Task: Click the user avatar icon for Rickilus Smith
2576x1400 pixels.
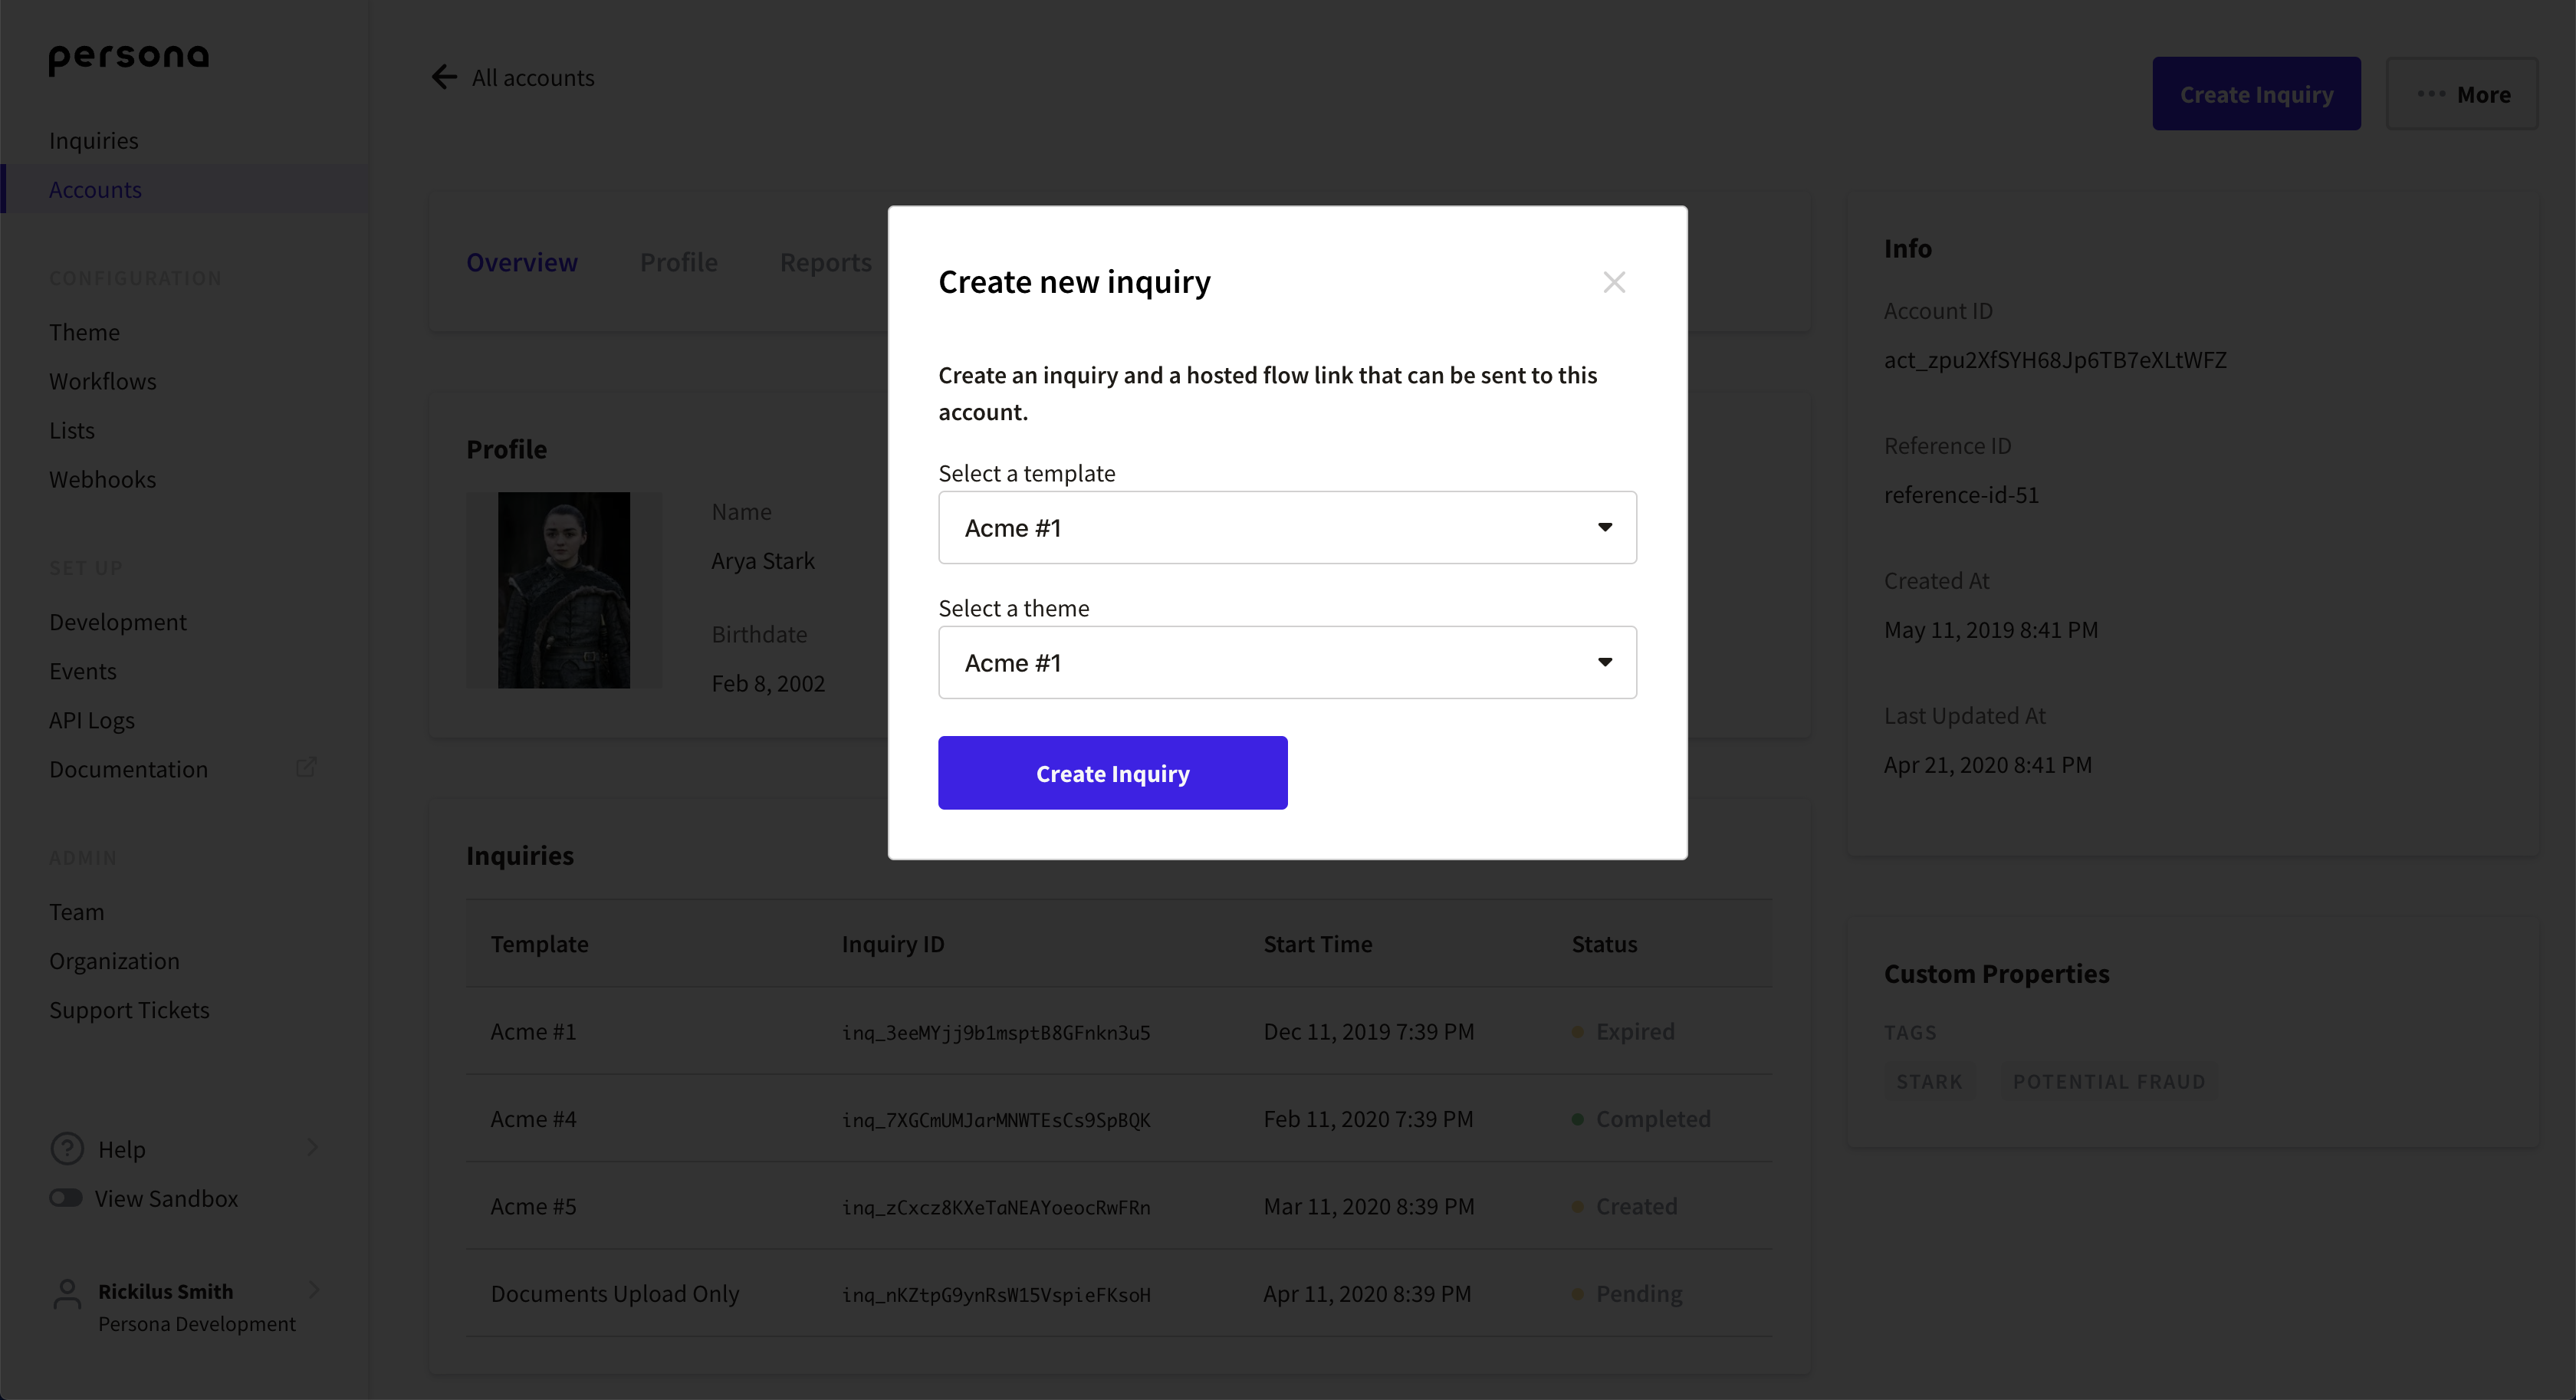Action: click(x=66, y=1291)
